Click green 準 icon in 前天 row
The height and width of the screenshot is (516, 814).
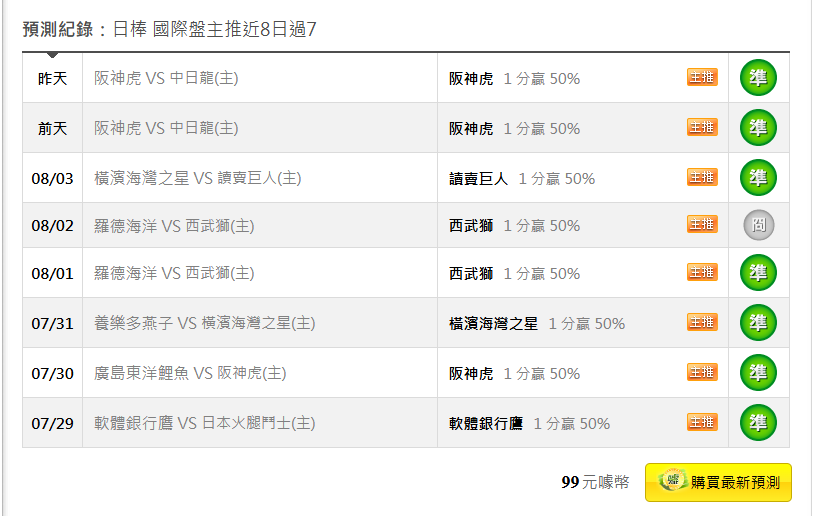click(758, 128)
